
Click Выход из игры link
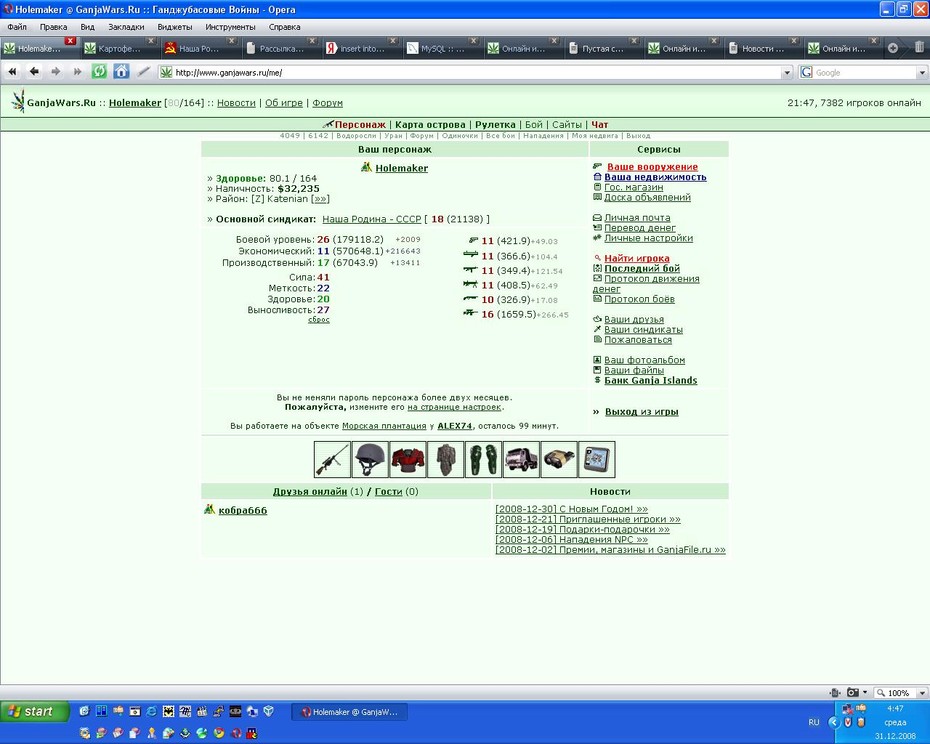click(641, 412)
